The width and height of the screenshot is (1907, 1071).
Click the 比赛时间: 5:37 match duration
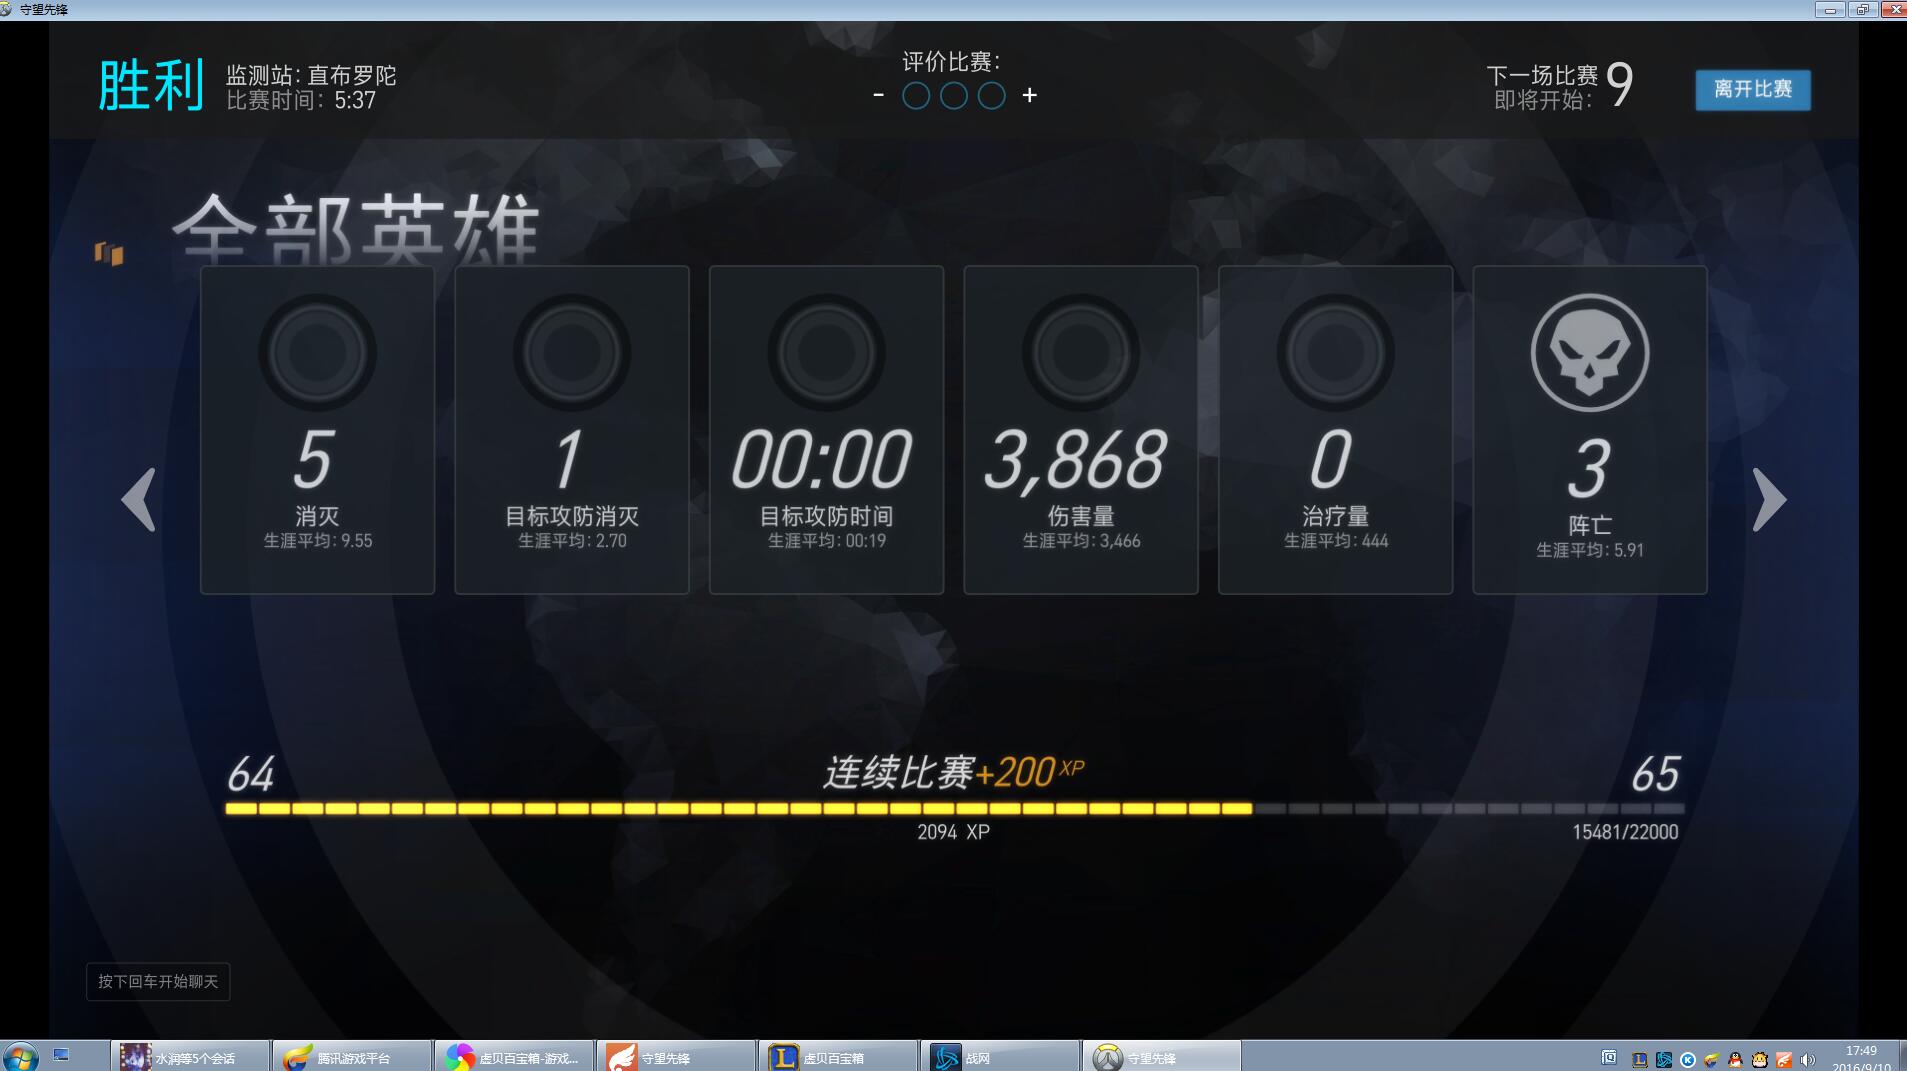click(x=301, y=101)
